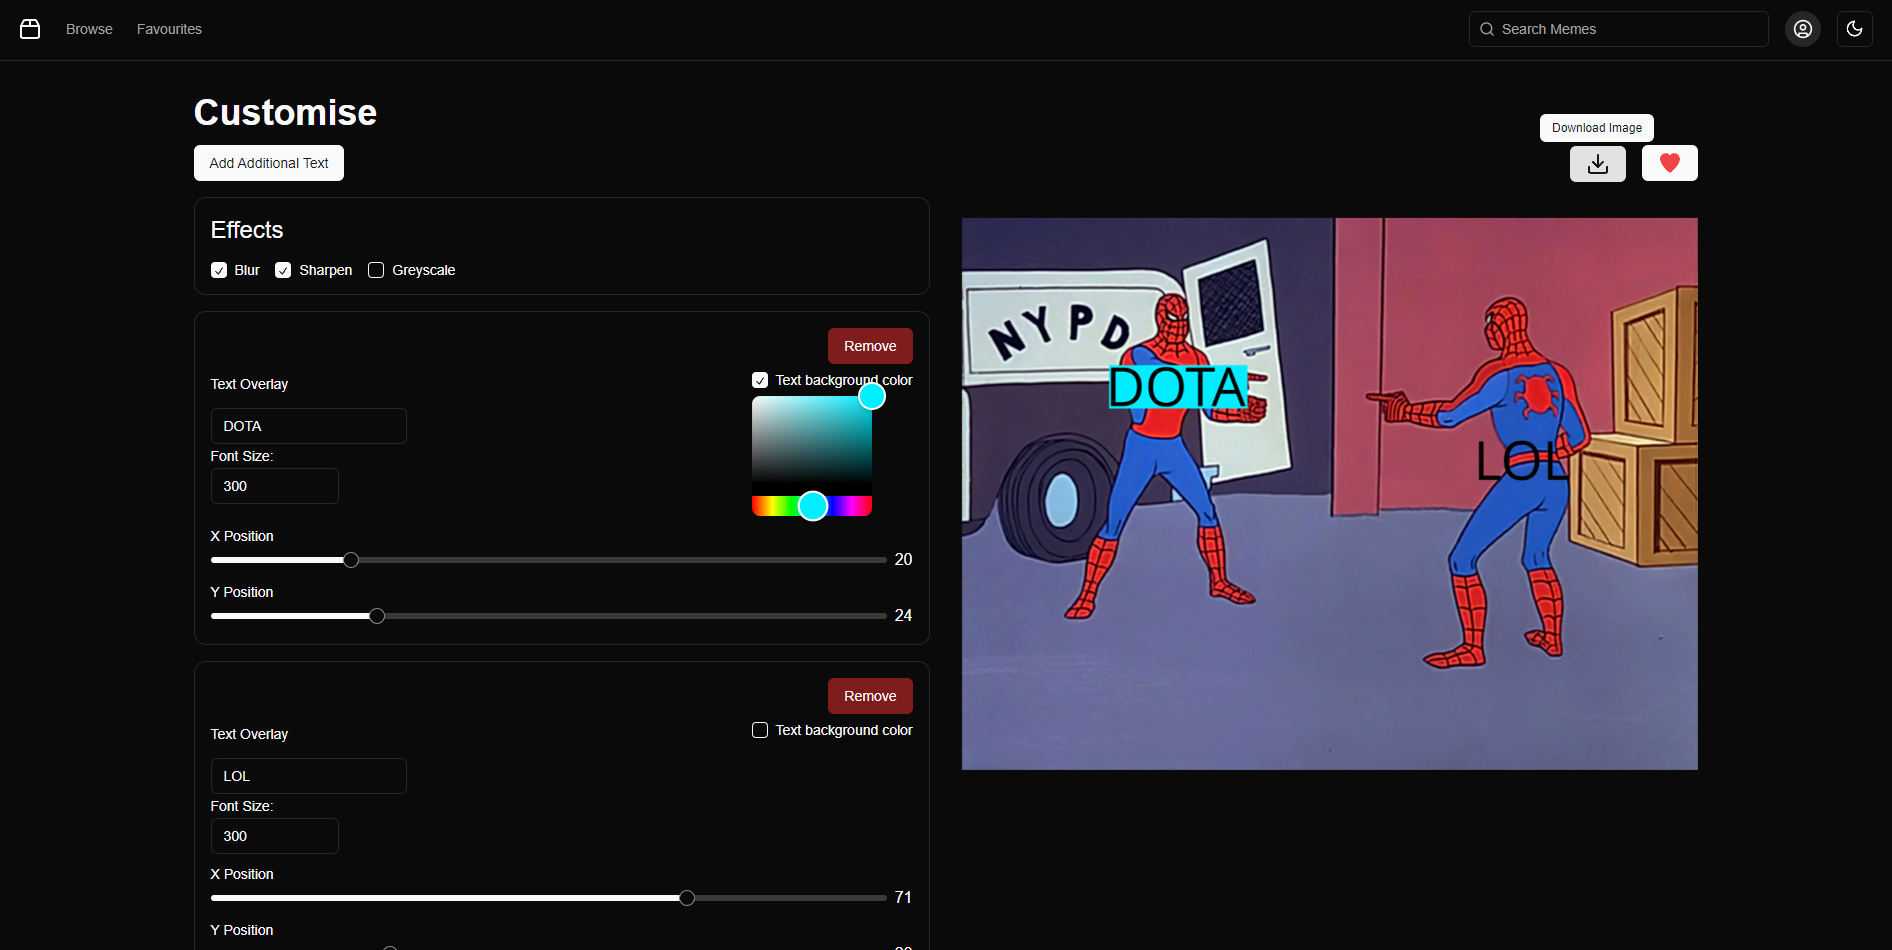Click the DOTA text overlay field
Screen dimensions: 1892x950
tap(309, 426)
